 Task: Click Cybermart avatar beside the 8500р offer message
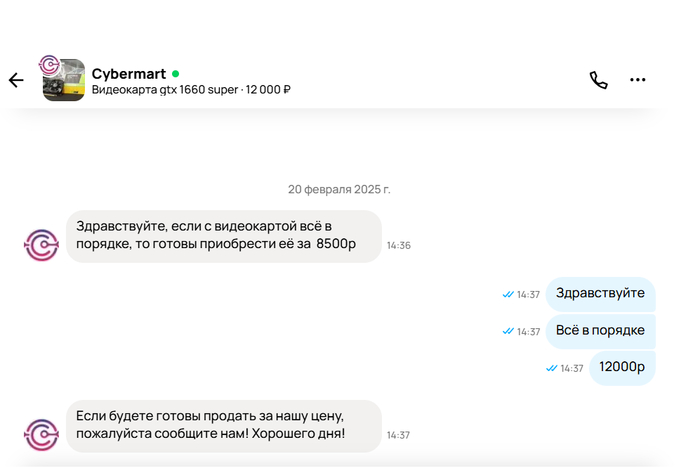tap(42, 245)
